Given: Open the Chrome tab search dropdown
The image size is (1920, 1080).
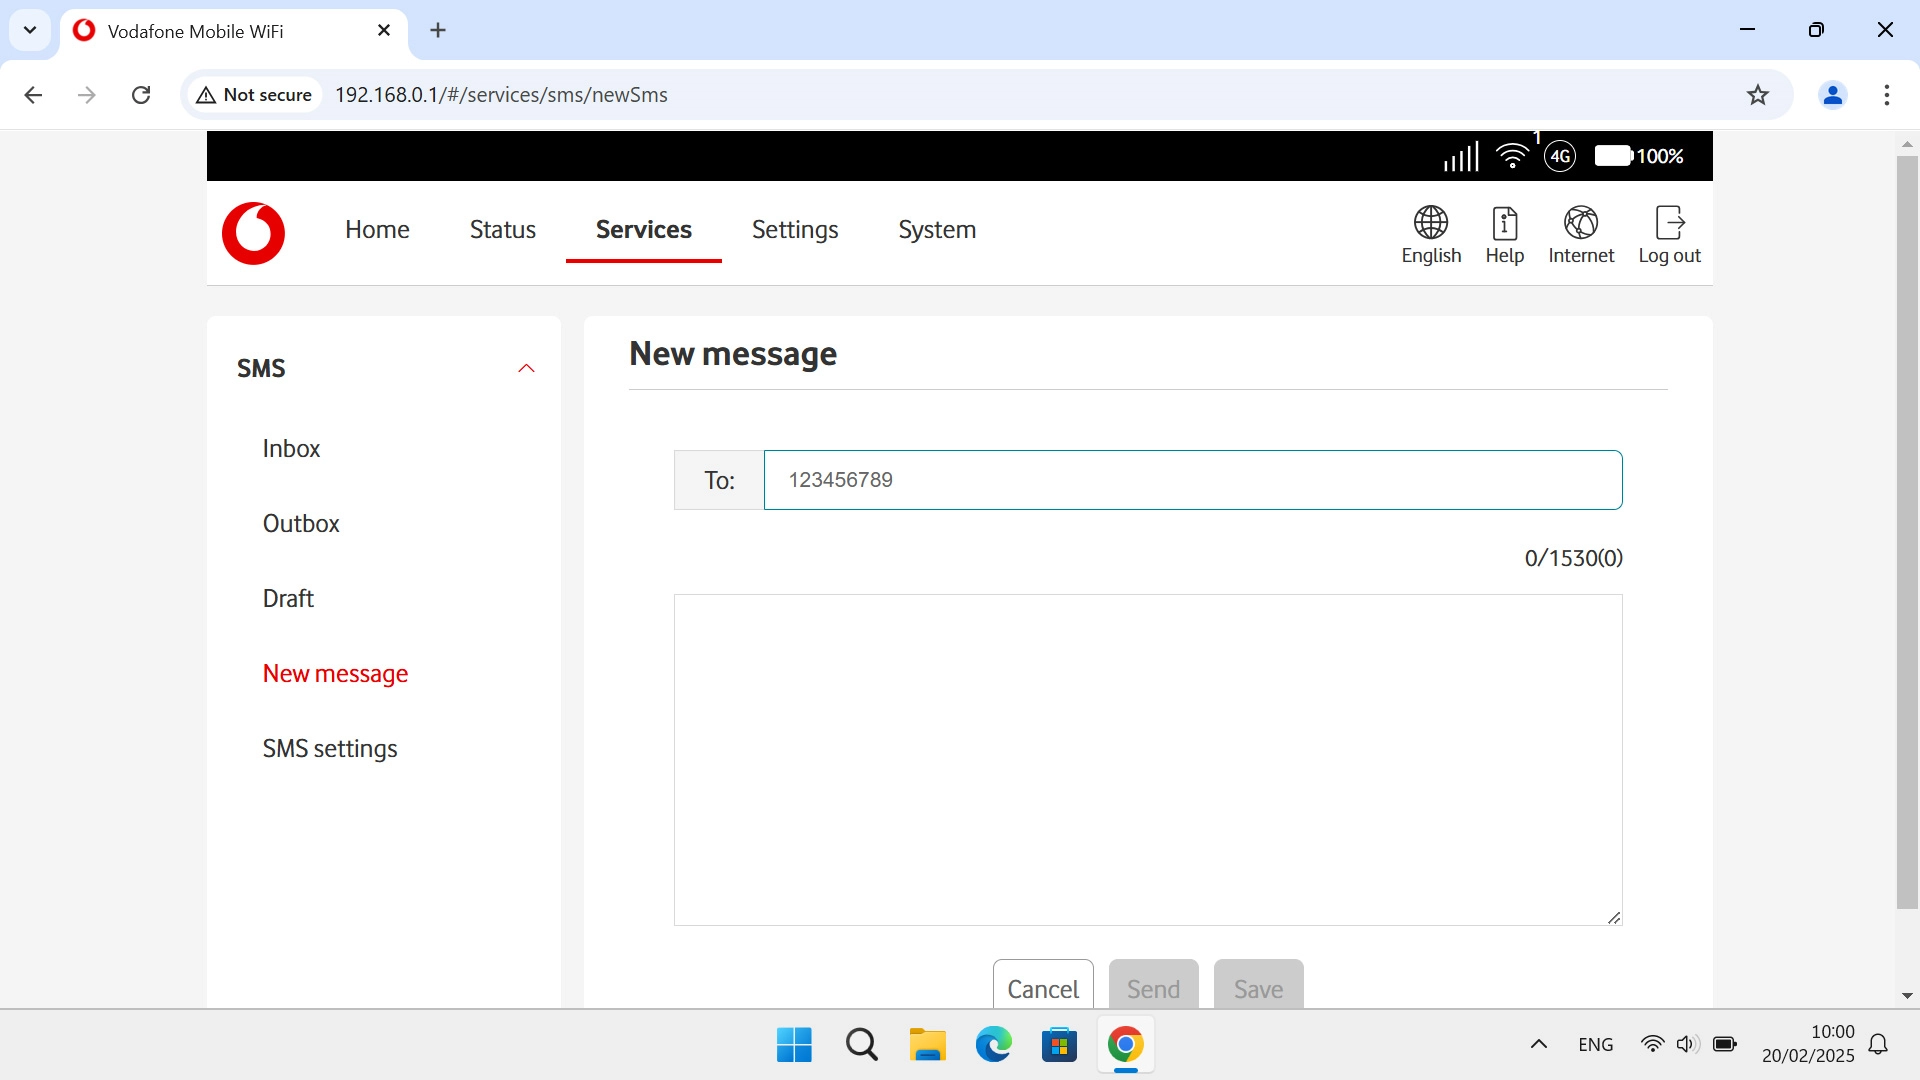Looking at the screenshot, I should pos(30,30).
